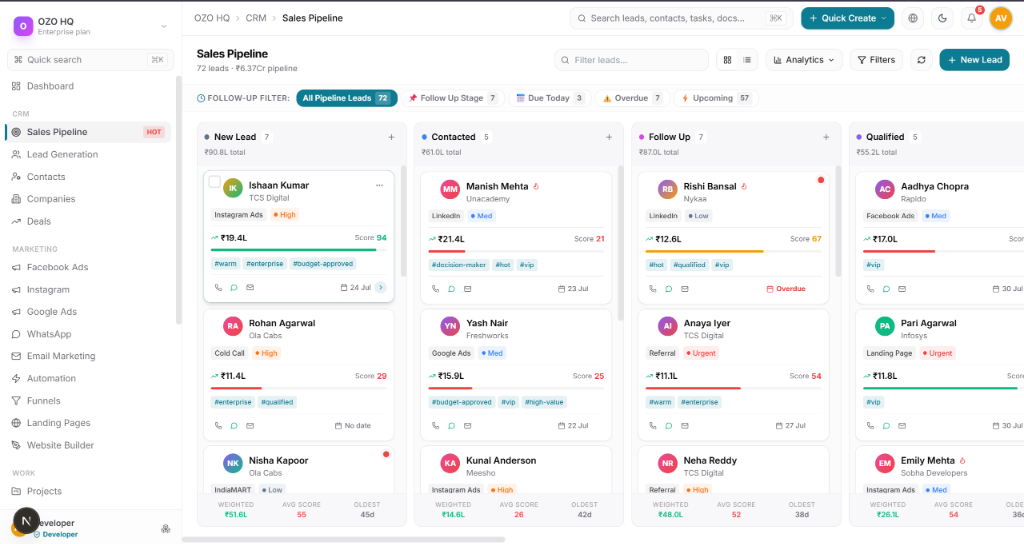Click Rishi Bansal score progress bar
This screenshot has width=1024, height=544.
(733, 251)
